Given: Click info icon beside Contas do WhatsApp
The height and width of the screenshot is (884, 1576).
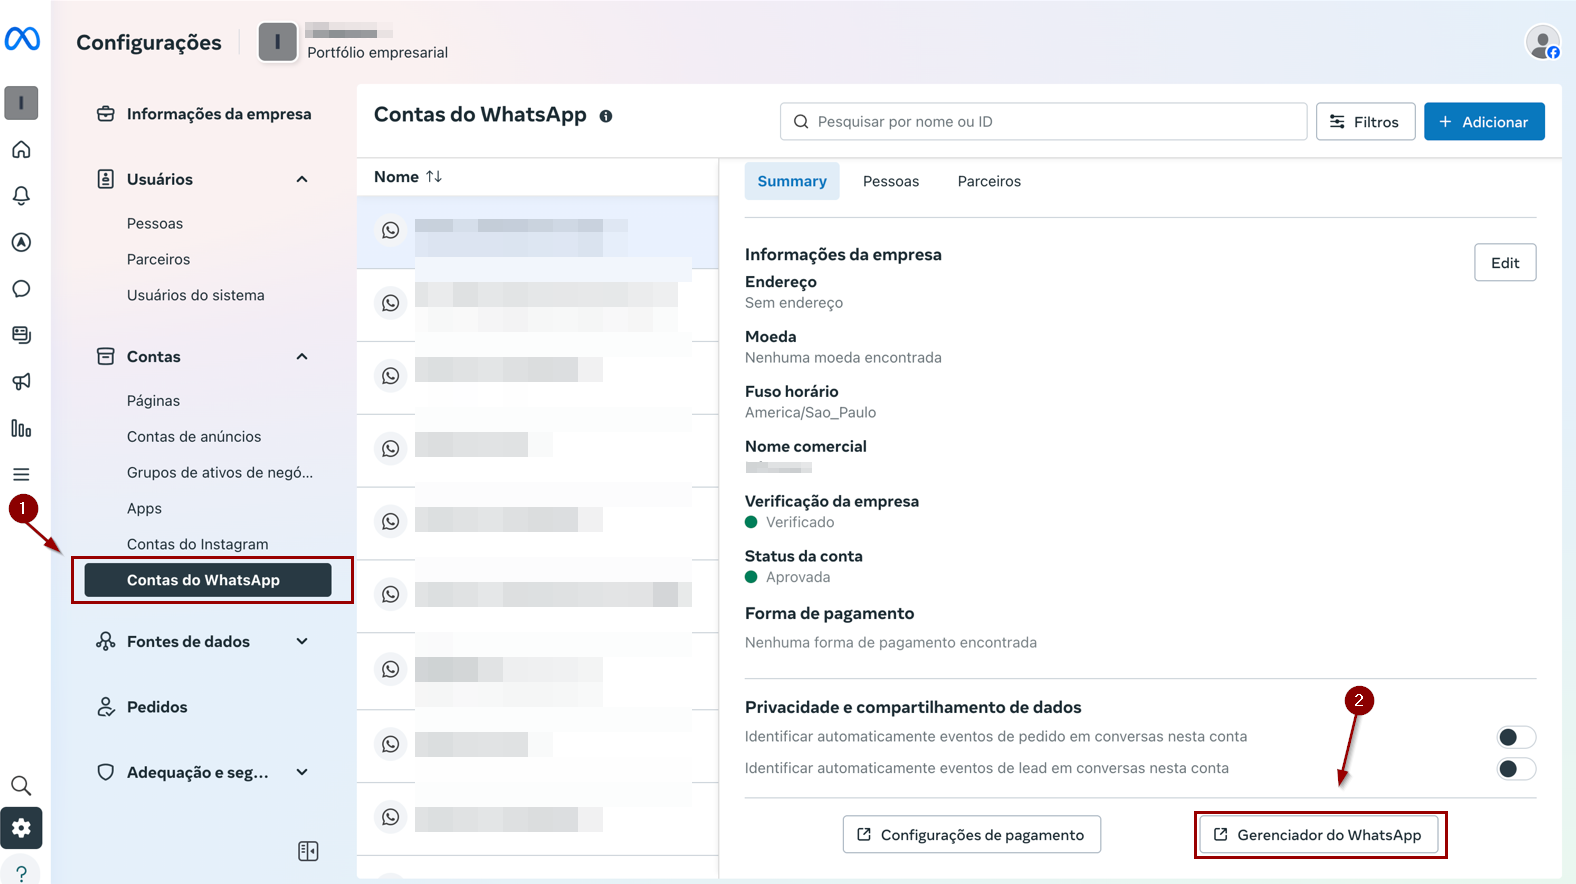Looking at the screenshot, I should click(x=606, y=116).
